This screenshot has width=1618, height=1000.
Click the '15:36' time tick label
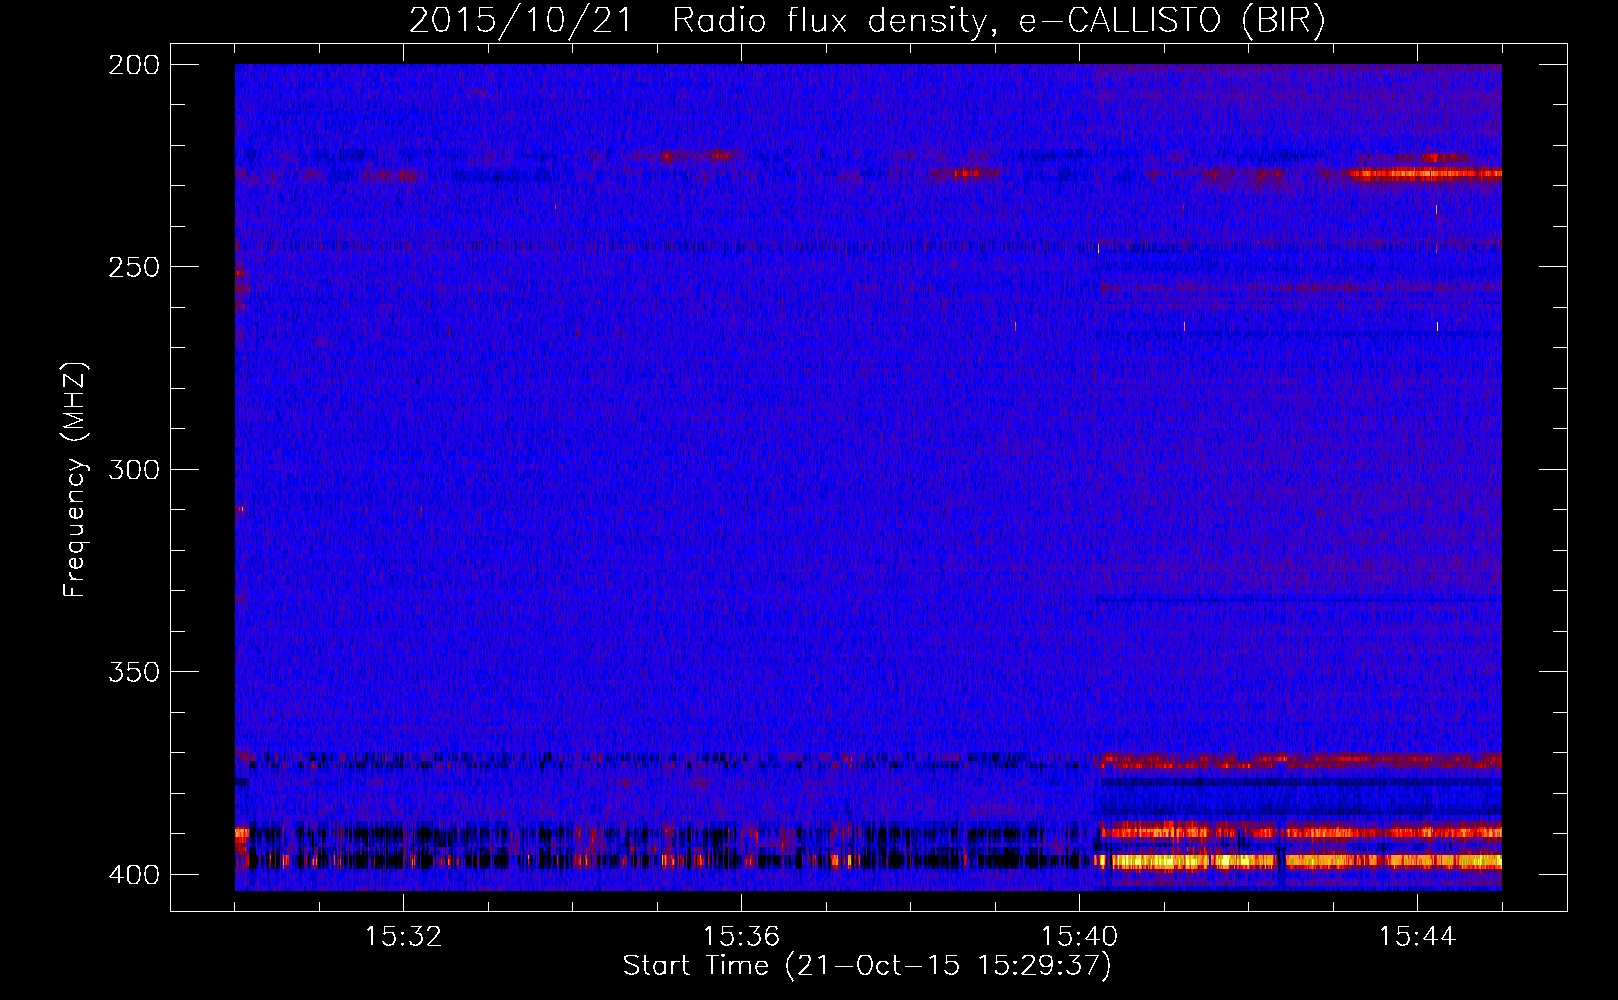741,937
